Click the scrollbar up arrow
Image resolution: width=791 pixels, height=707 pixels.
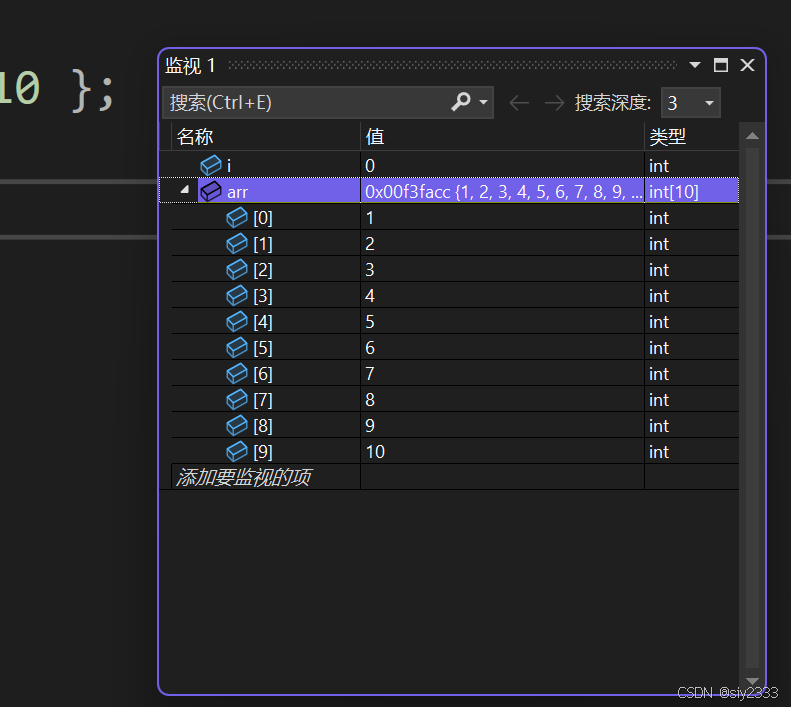[x=752, y=135]
